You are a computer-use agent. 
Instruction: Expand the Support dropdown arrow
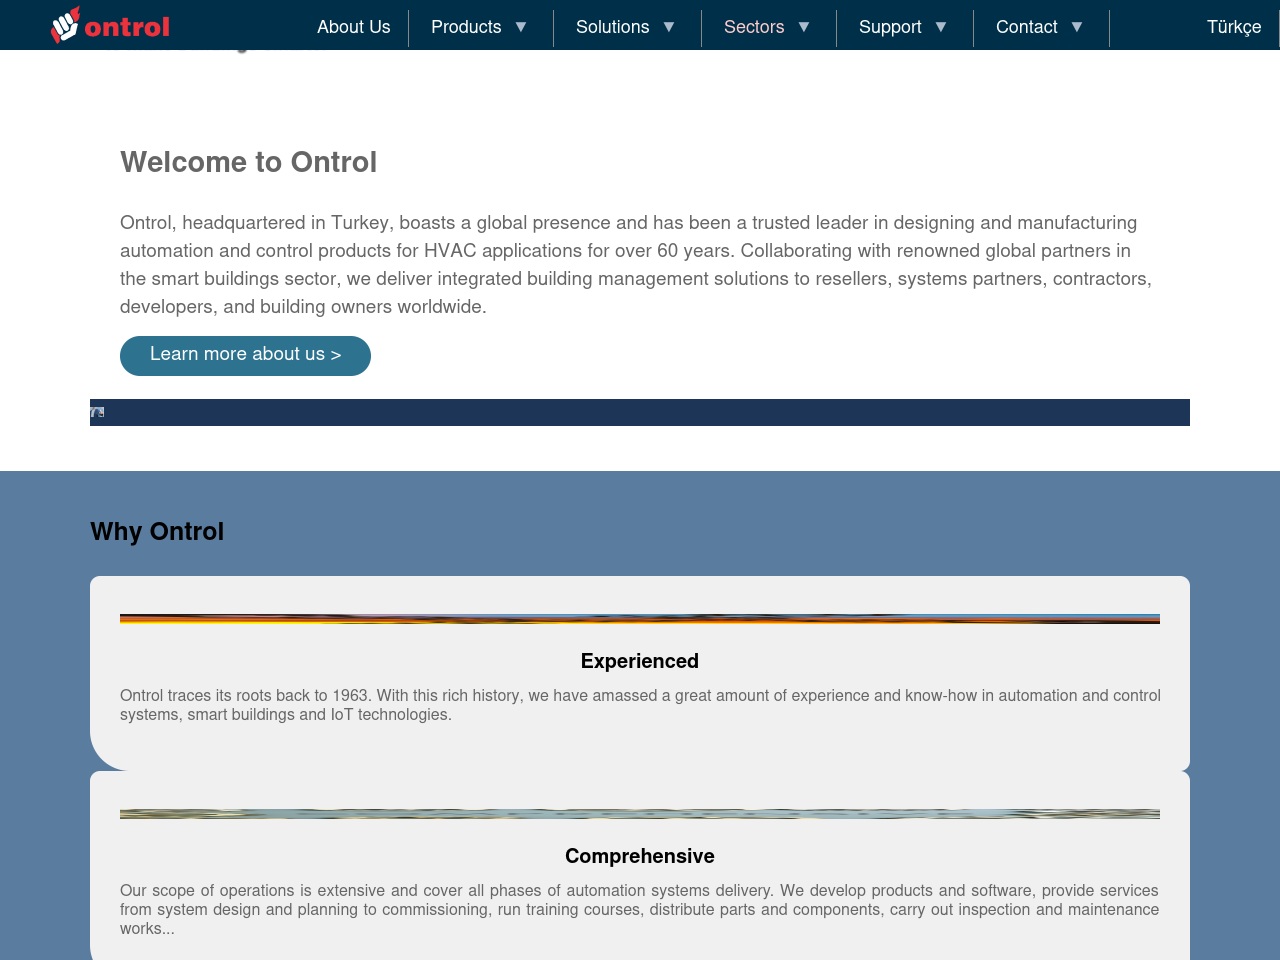(x=941, y=27)
